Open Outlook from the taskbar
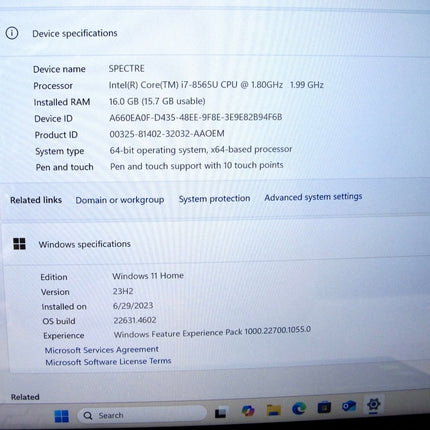Screen dimensions: 430x430 (349, 406)
